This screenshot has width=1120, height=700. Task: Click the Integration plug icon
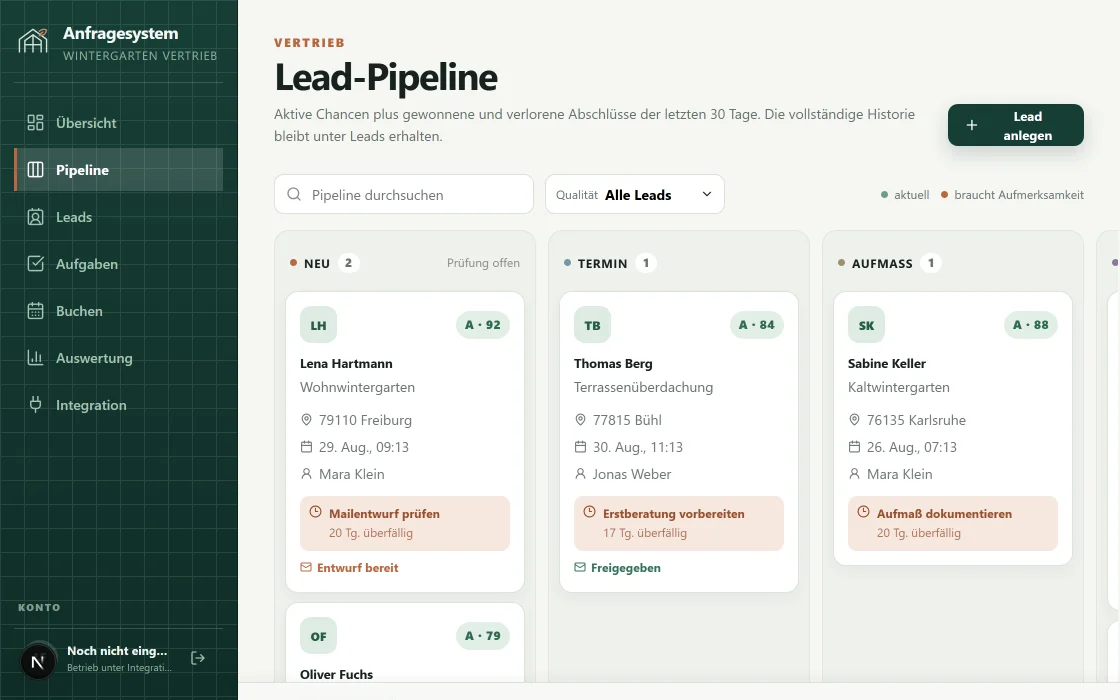coord(35,405)
